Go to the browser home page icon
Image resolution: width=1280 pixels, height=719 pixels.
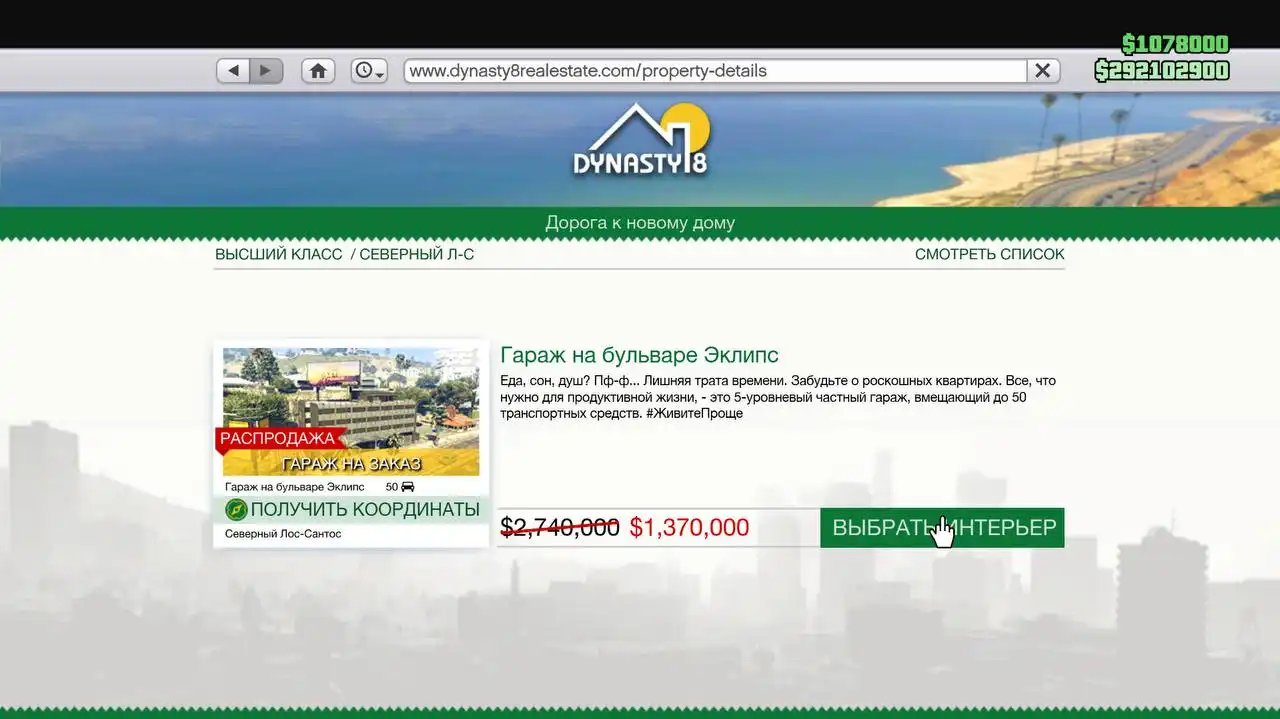[318, 71]
